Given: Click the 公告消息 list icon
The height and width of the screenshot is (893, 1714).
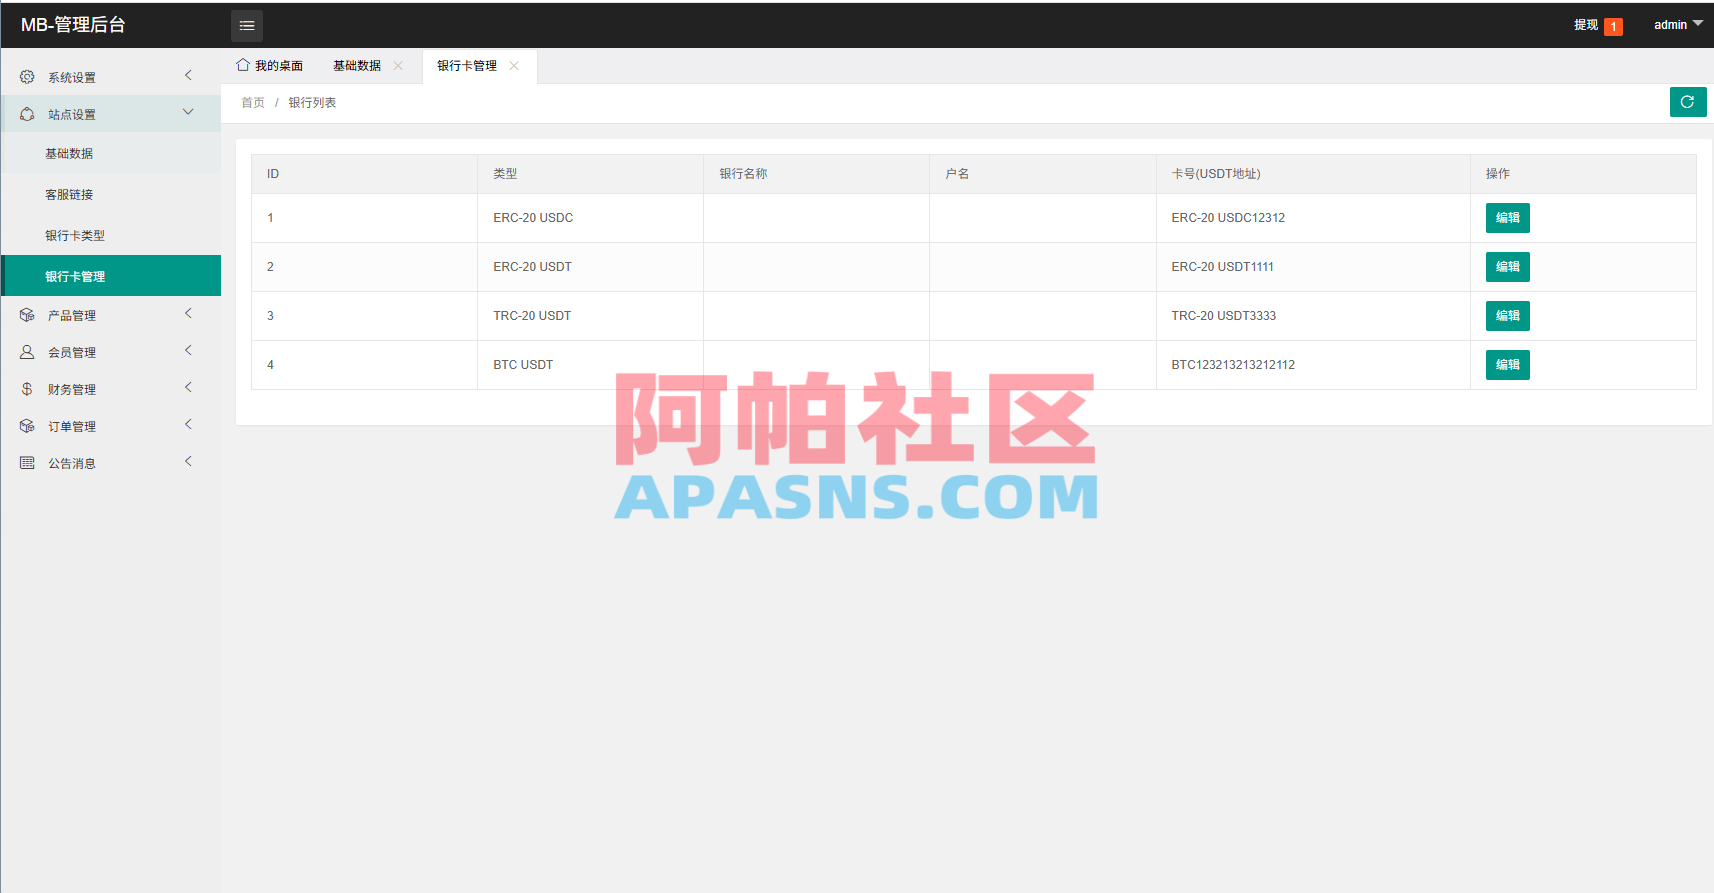Looking at the screenshot, I should click(x=27, y=463).
